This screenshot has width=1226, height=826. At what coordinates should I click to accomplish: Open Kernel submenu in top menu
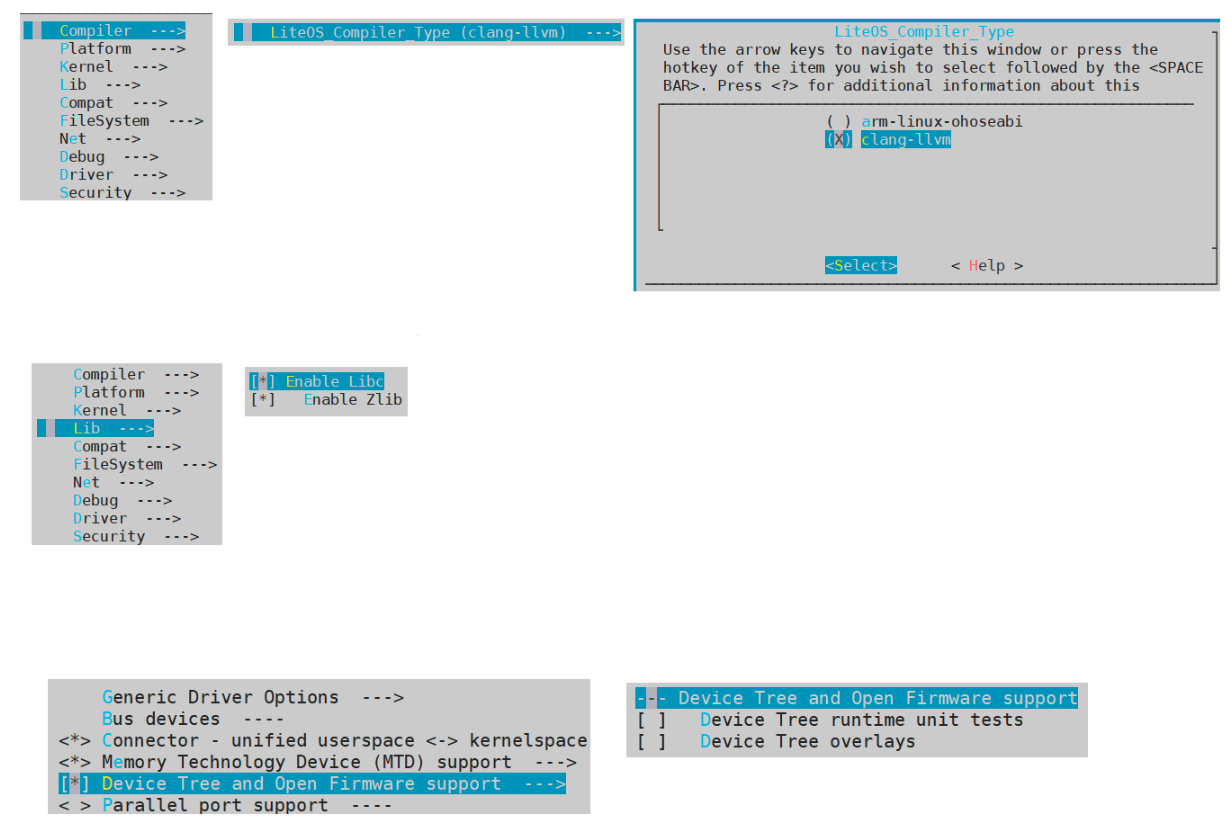coord(113,66)
